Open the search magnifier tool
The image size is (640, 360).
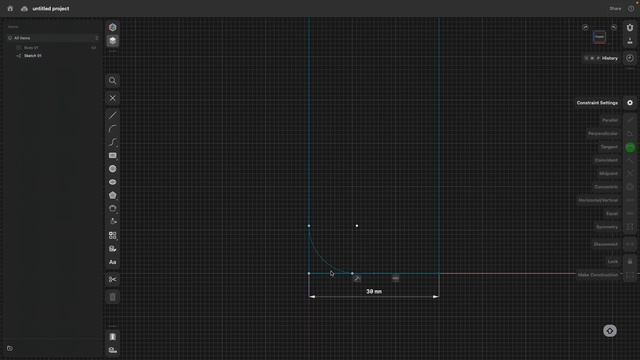113,81
